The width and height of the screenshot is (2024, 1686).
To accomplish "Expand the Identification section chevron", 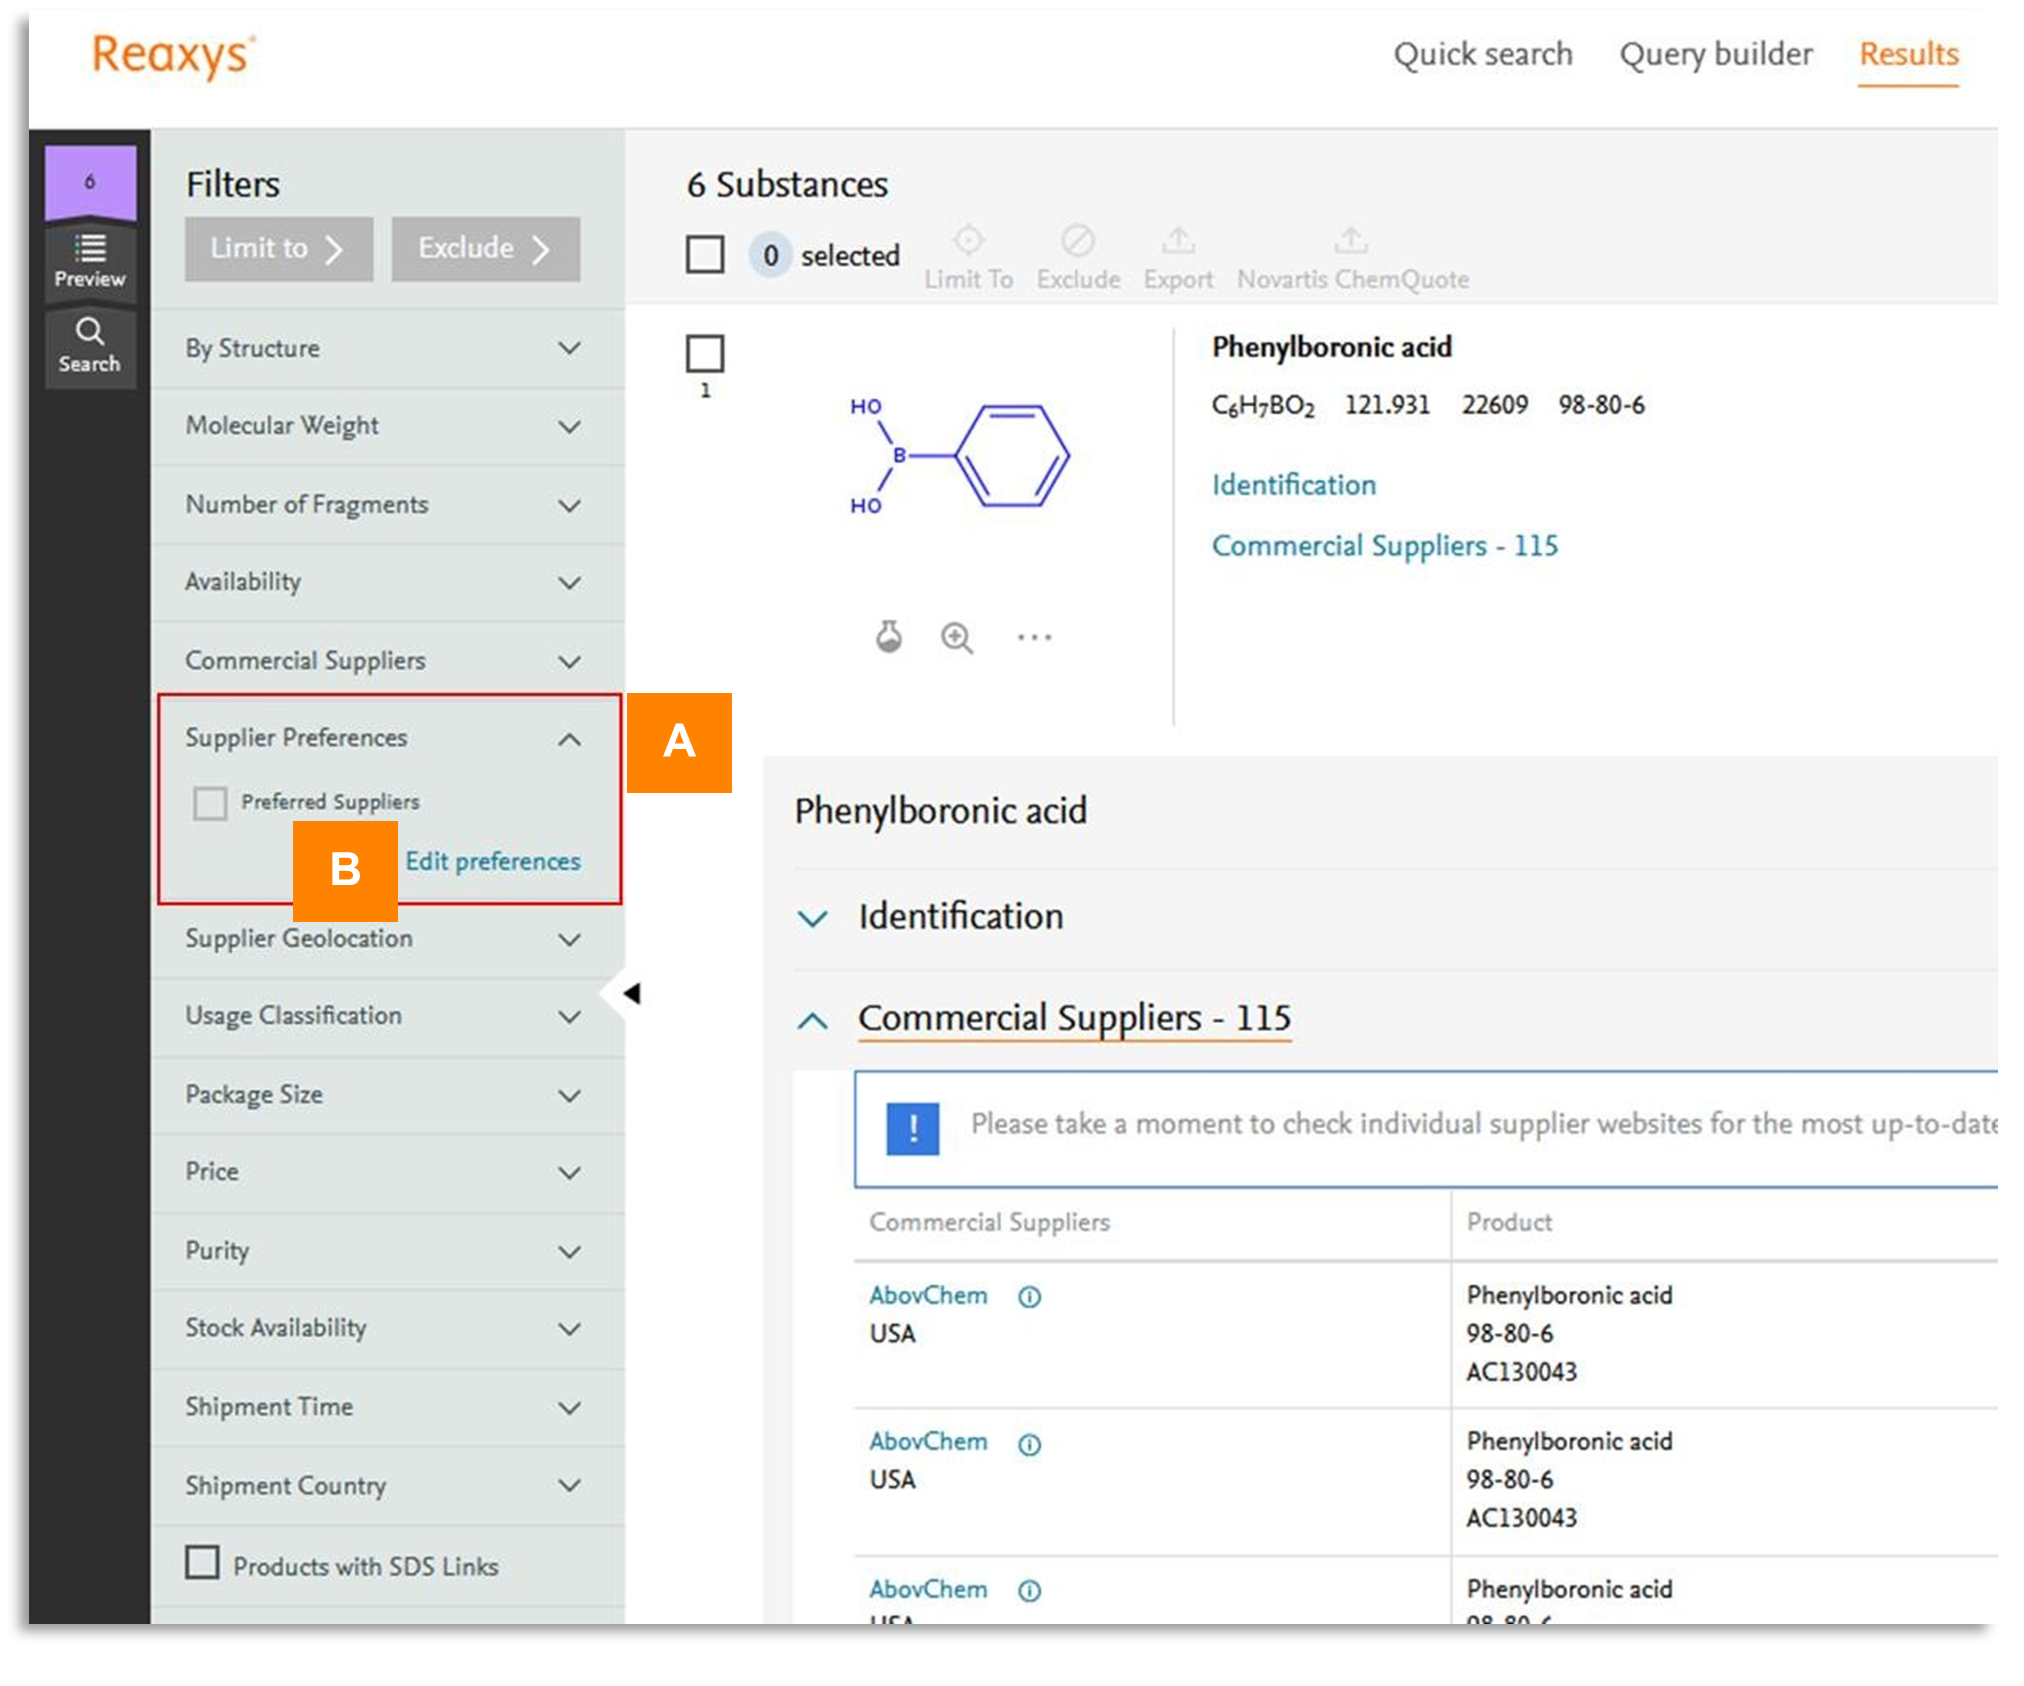I will 813,917.
